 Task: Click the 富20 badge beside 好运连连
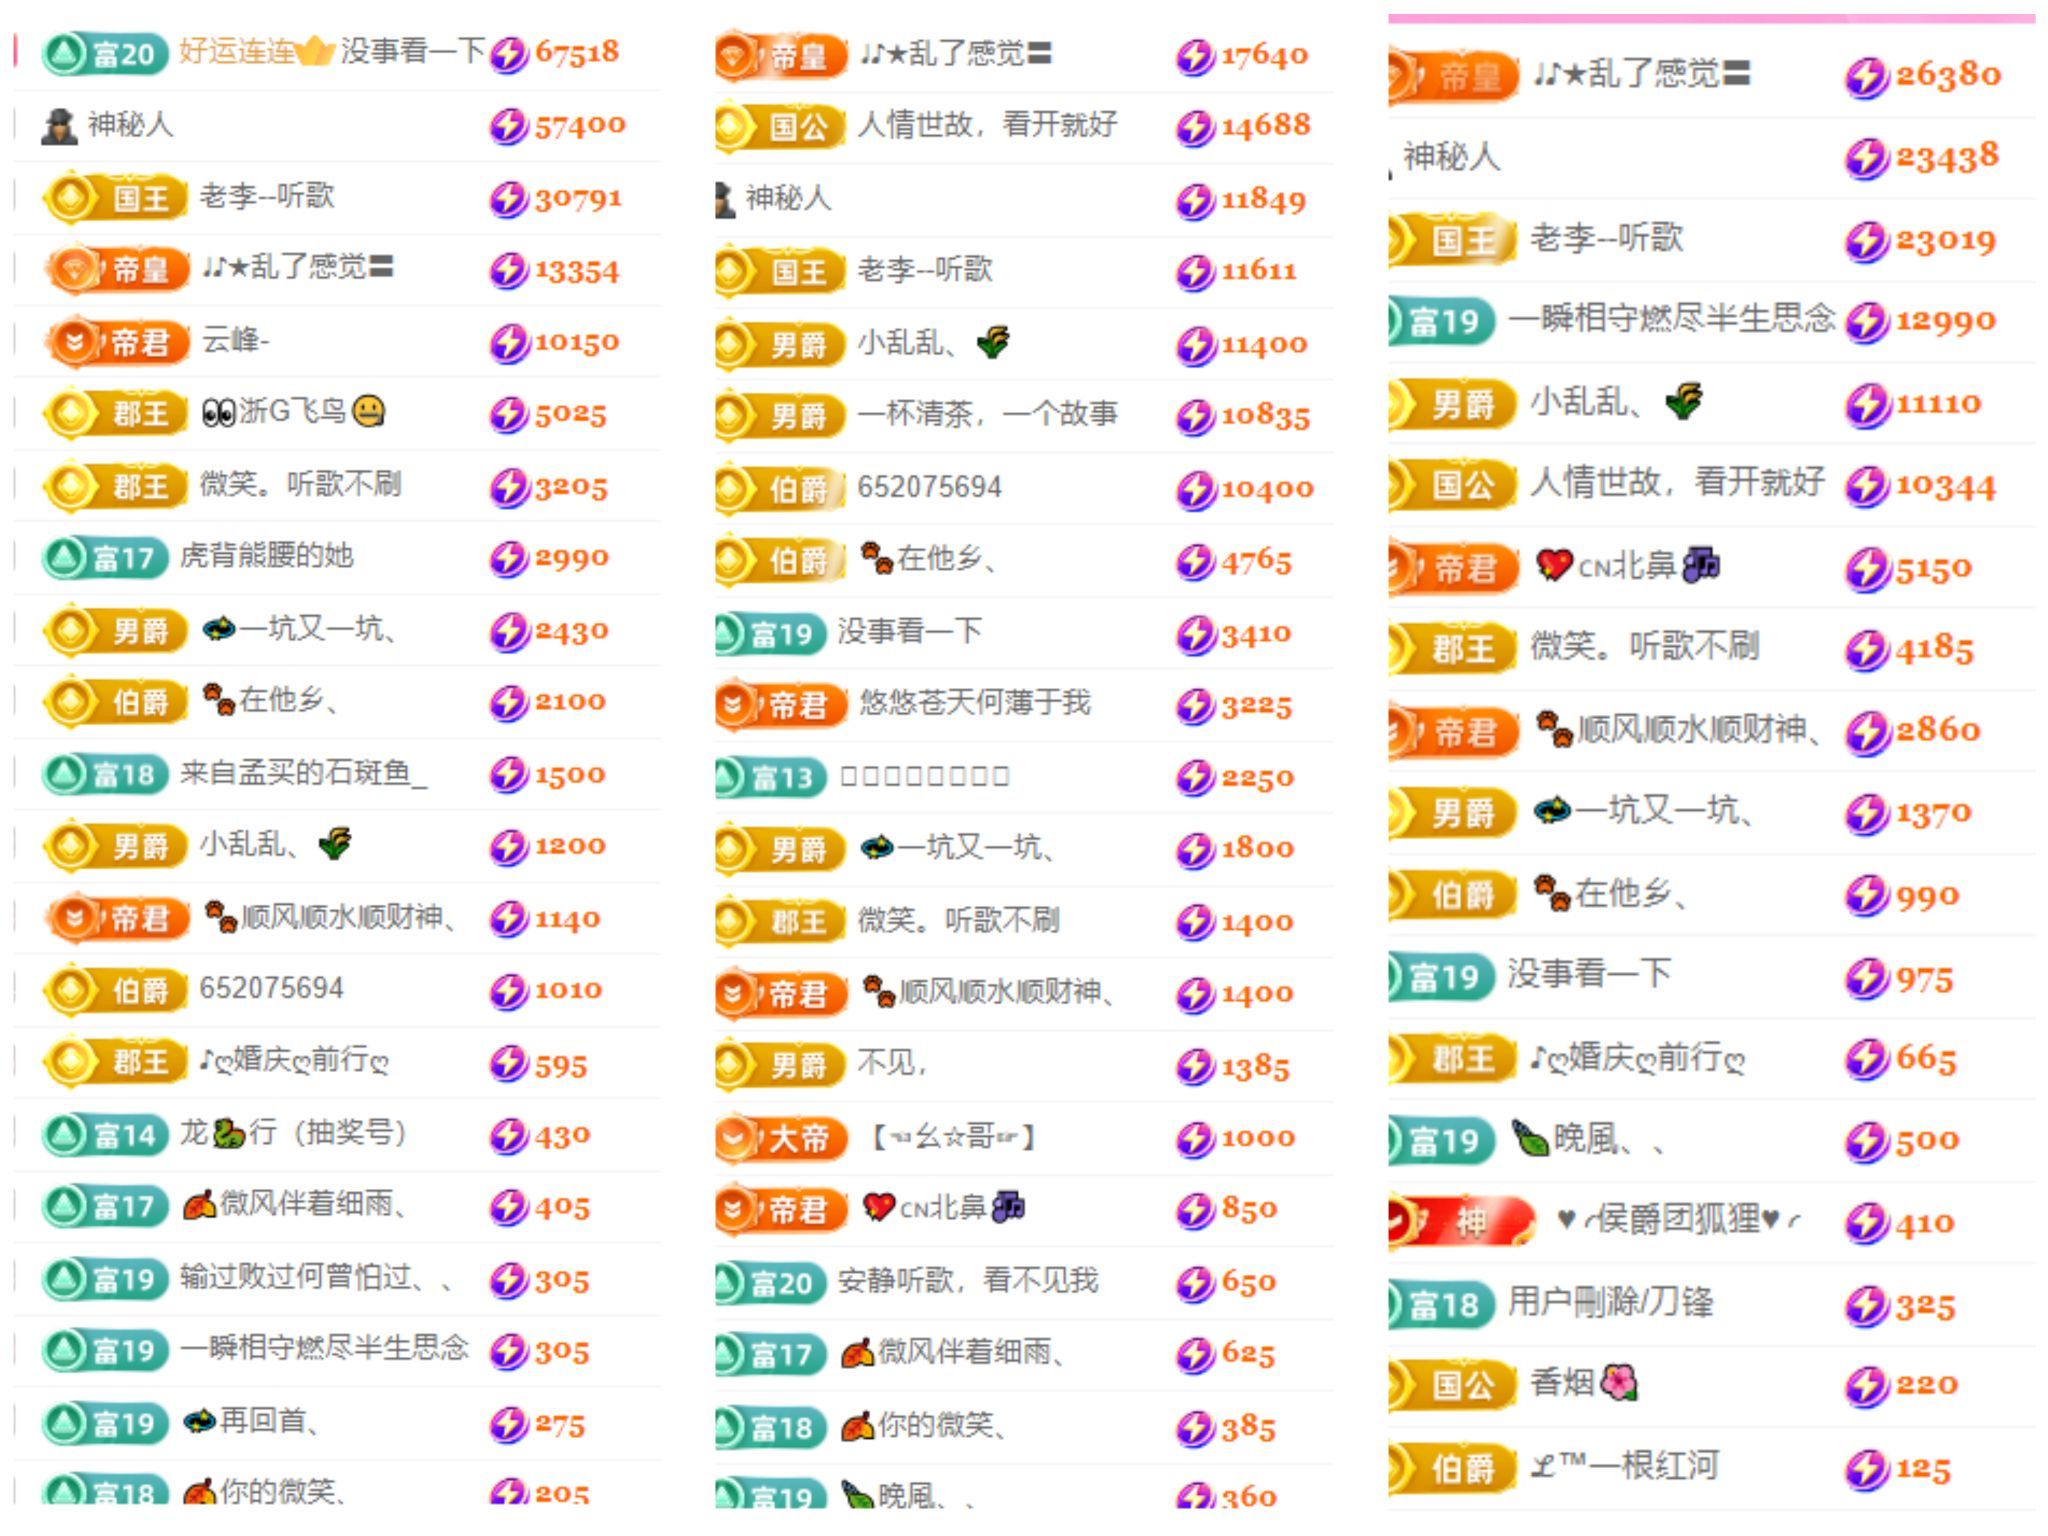tap(105, 53)
